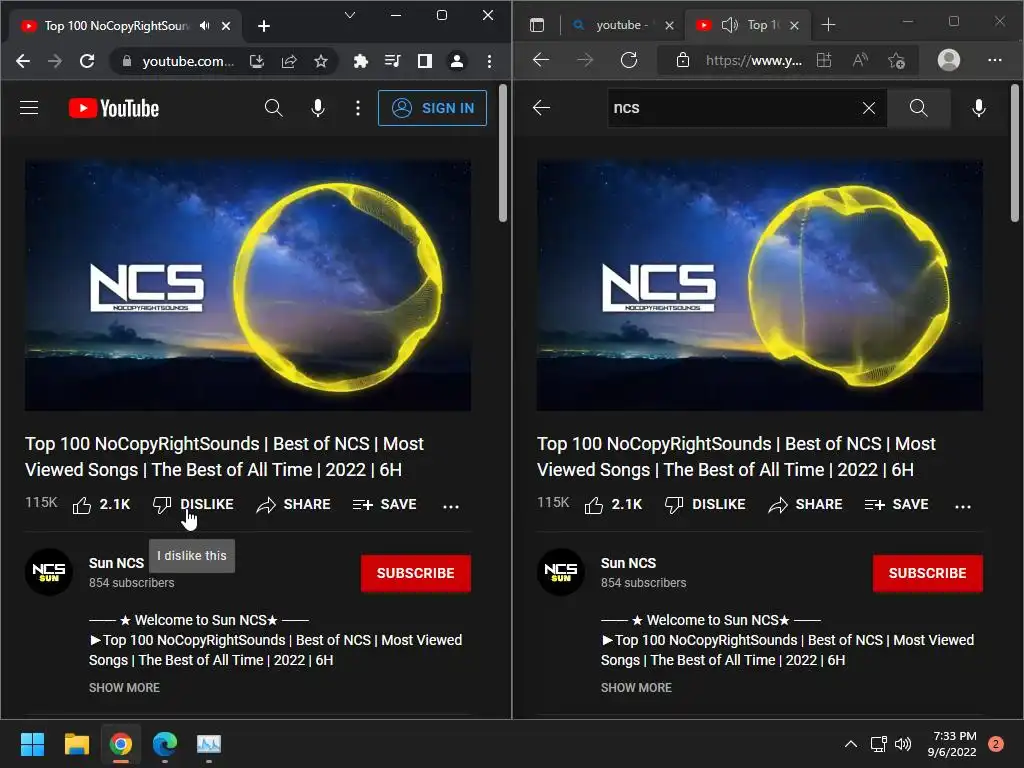Image resolution: width=1024 pixels, height=768 pixels.
Task: Open Chrome media controls icon
Action: 392,61
